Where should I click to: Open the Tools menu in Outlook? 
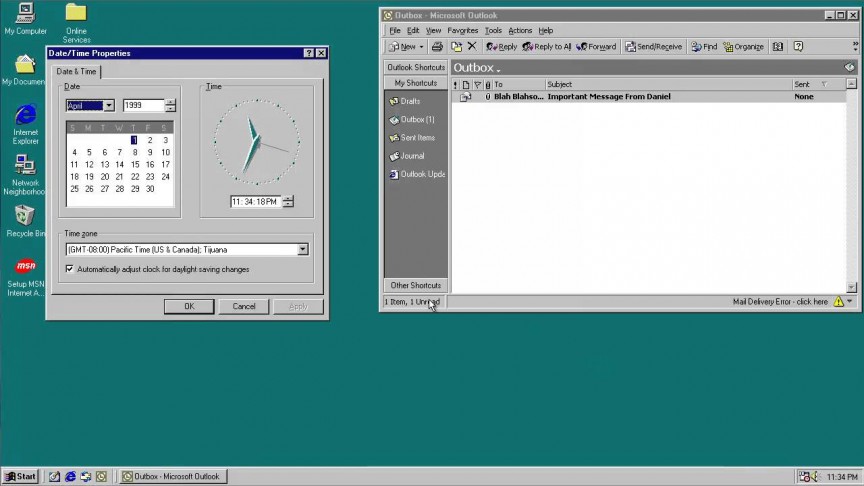pos(493,31)
